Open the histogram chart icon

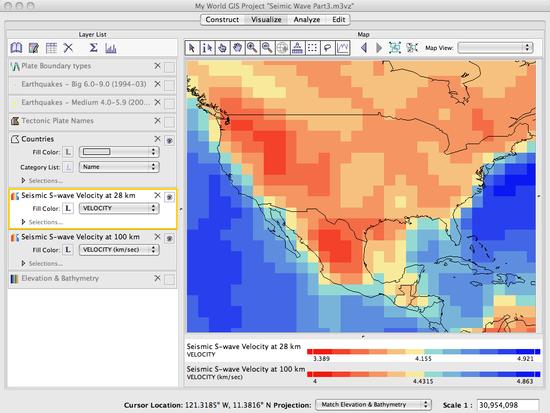tap(110, 48)
